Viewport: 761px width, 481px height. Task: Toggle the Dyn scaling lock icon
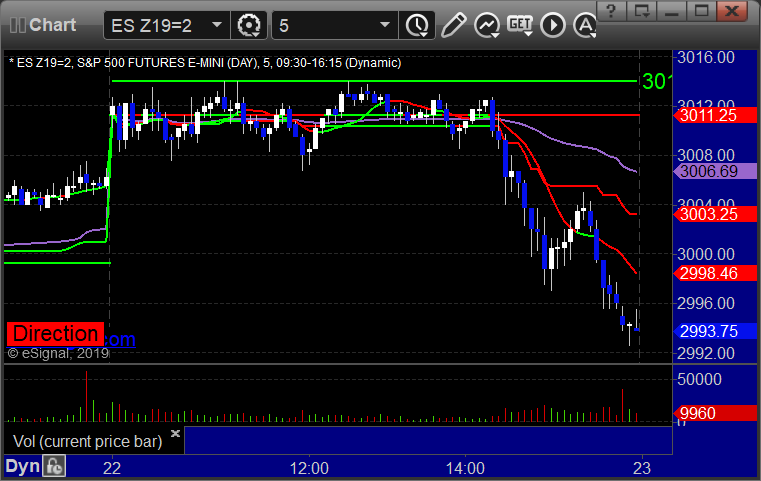tap(54, 466)
